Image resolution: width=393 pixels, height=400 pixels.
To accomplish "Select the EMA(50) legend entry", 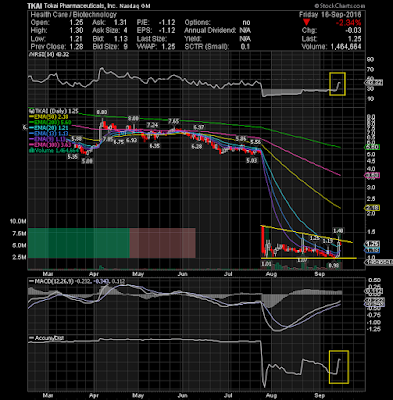I will pyautogui.click(x=48, y=117).
